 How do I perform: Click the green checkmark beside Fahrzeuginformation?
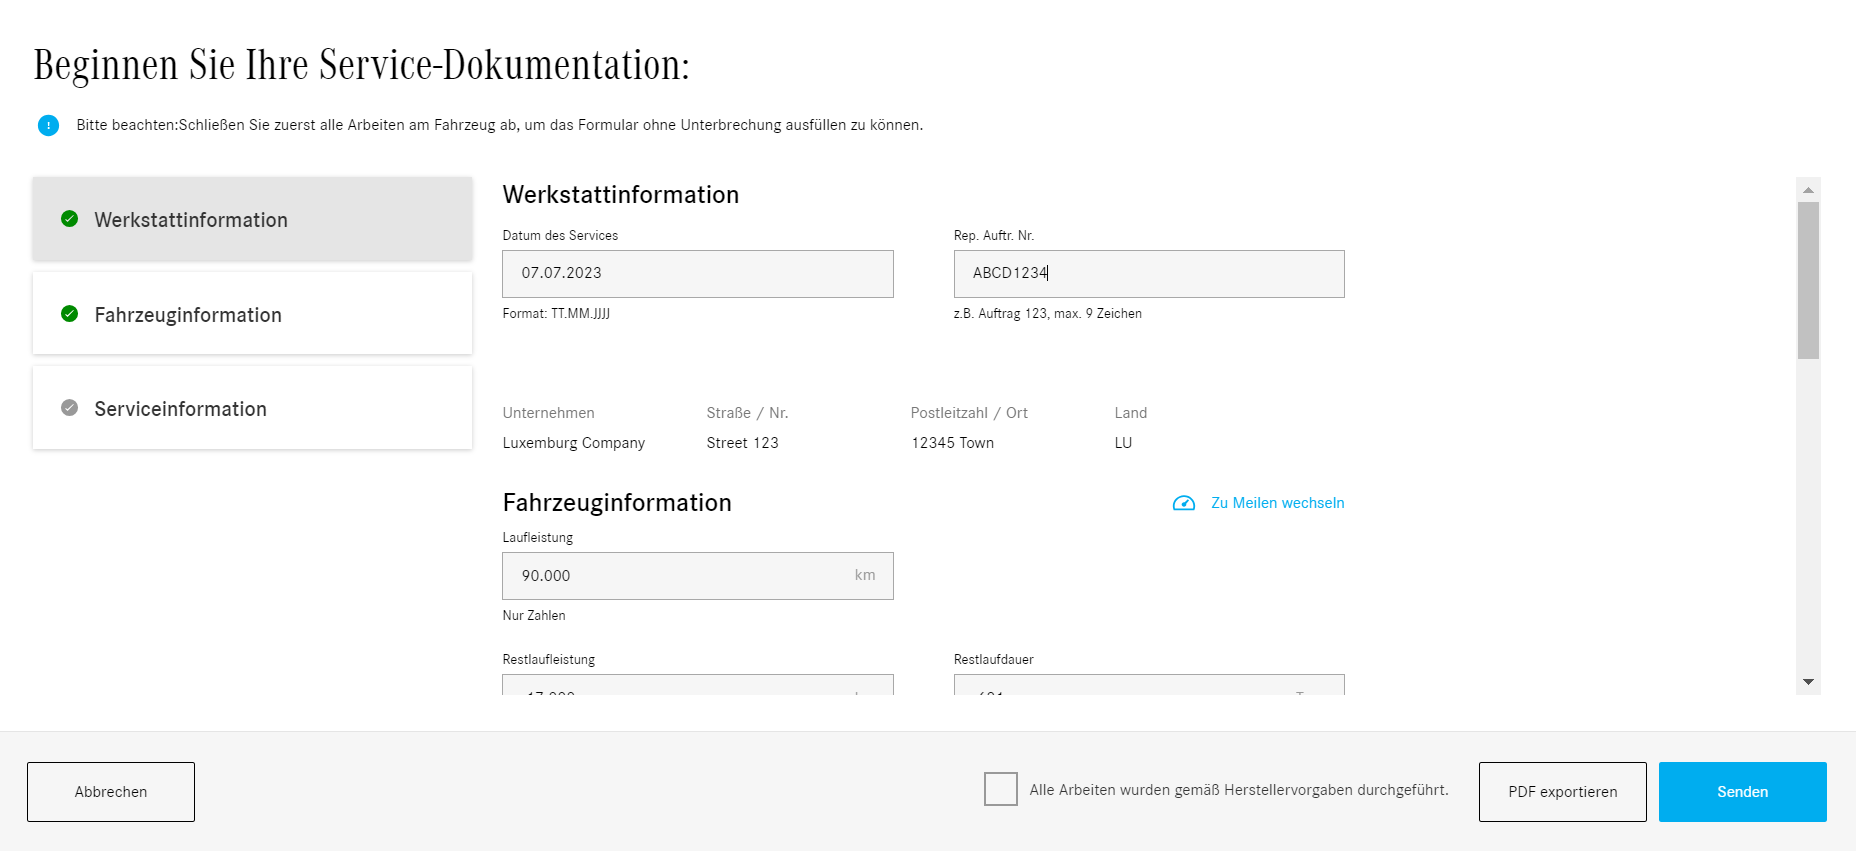(x=69, y=314)
